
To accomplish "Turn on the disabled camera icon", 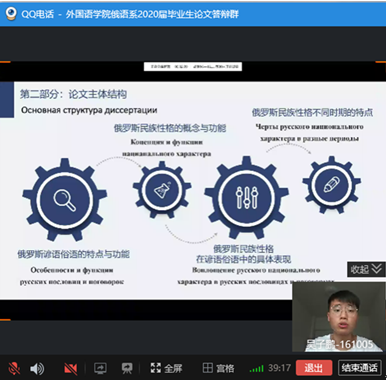I will [71, 368].
